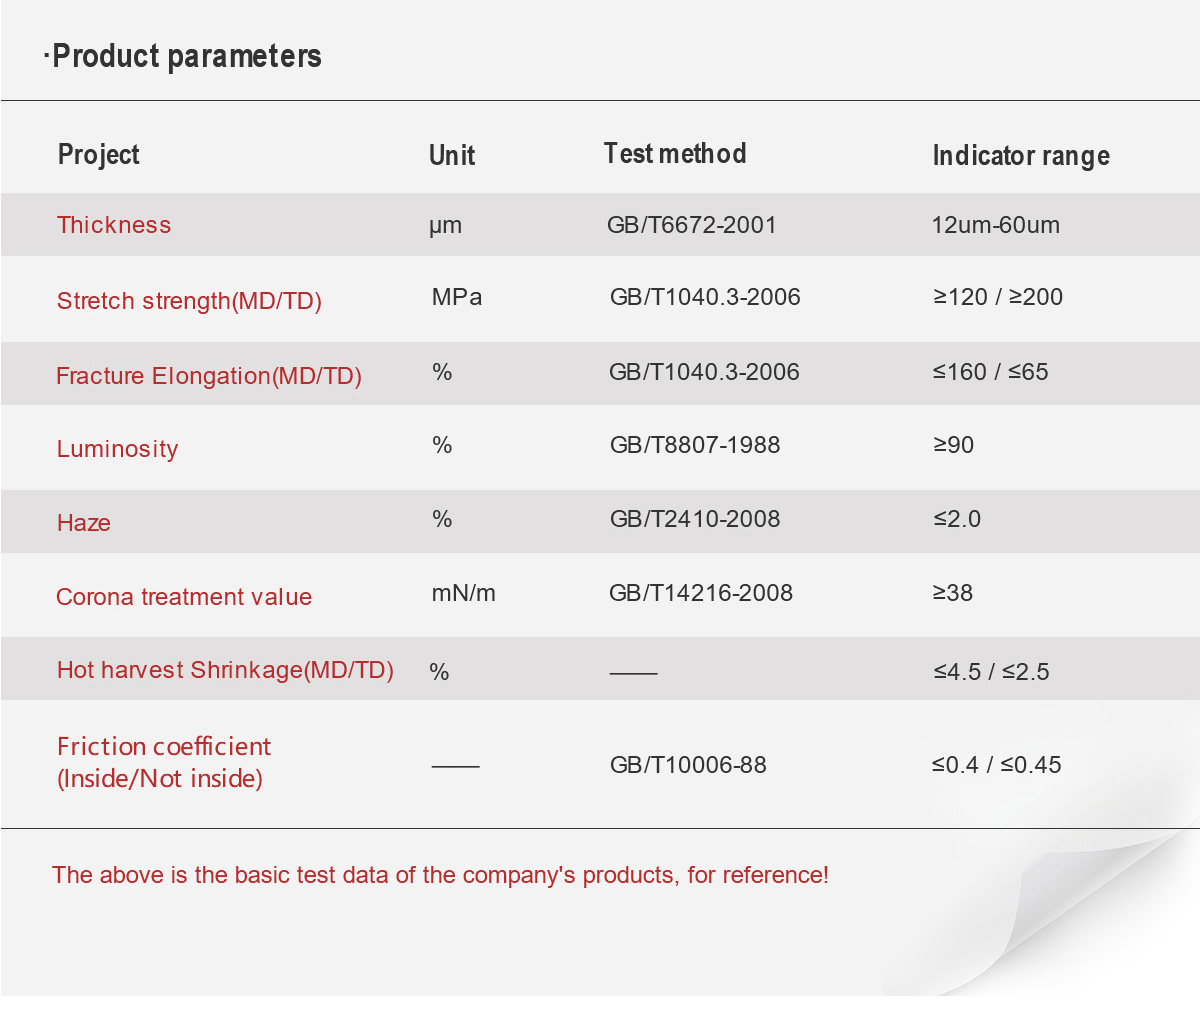Image resolution: width=1200 pixels, height=1017 pixels.
Task: Select the 12um-60um indicator value
Action: coord(996,225)
